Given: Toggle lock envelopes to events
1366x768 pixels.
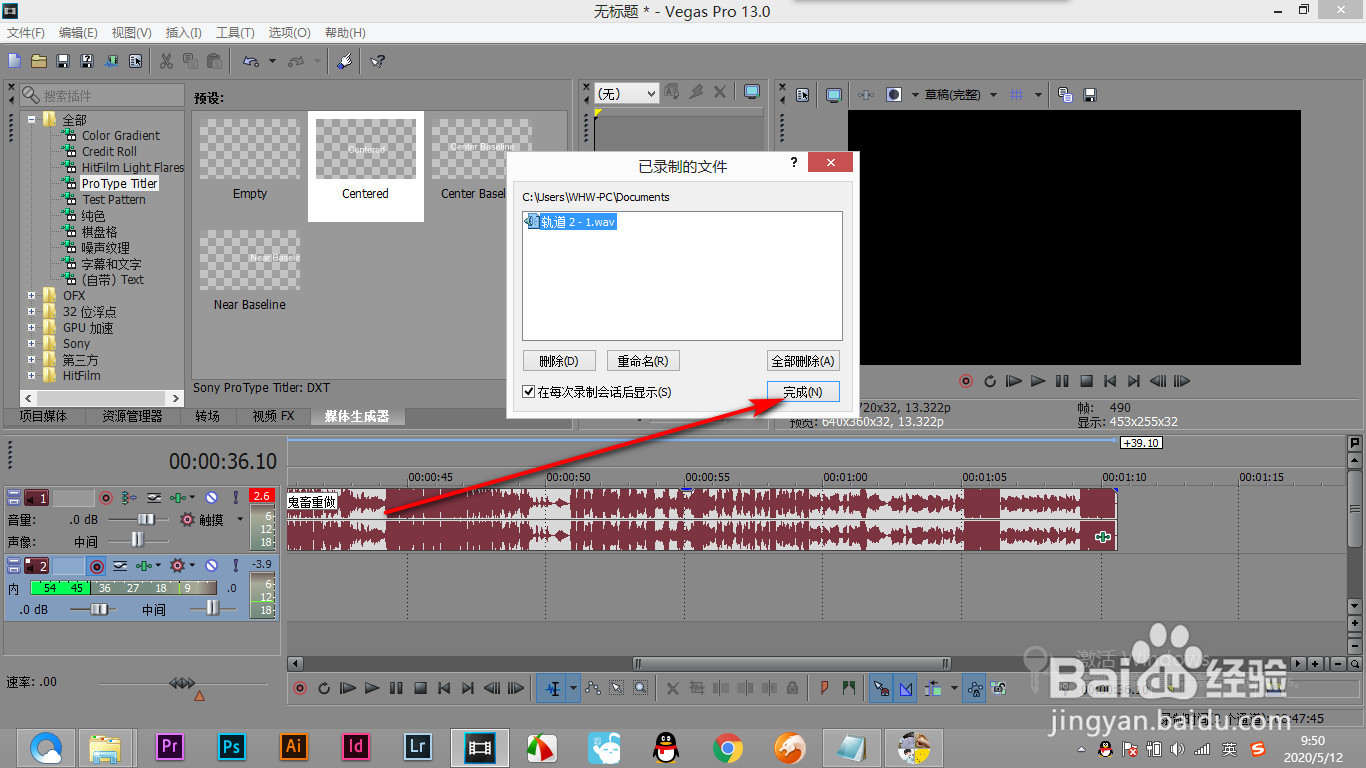Looking at the screenshot, I should pos(975,688).
